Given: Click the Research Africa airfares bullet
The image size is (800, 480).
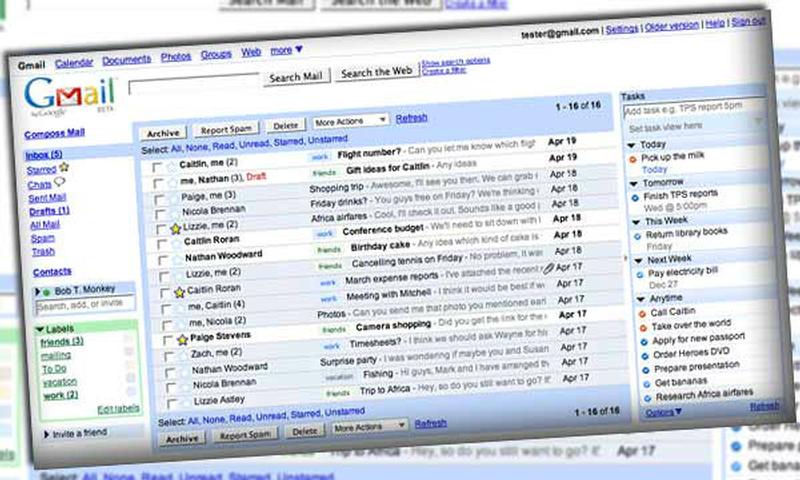Looking at the screenshot, I should pos(648,398).
